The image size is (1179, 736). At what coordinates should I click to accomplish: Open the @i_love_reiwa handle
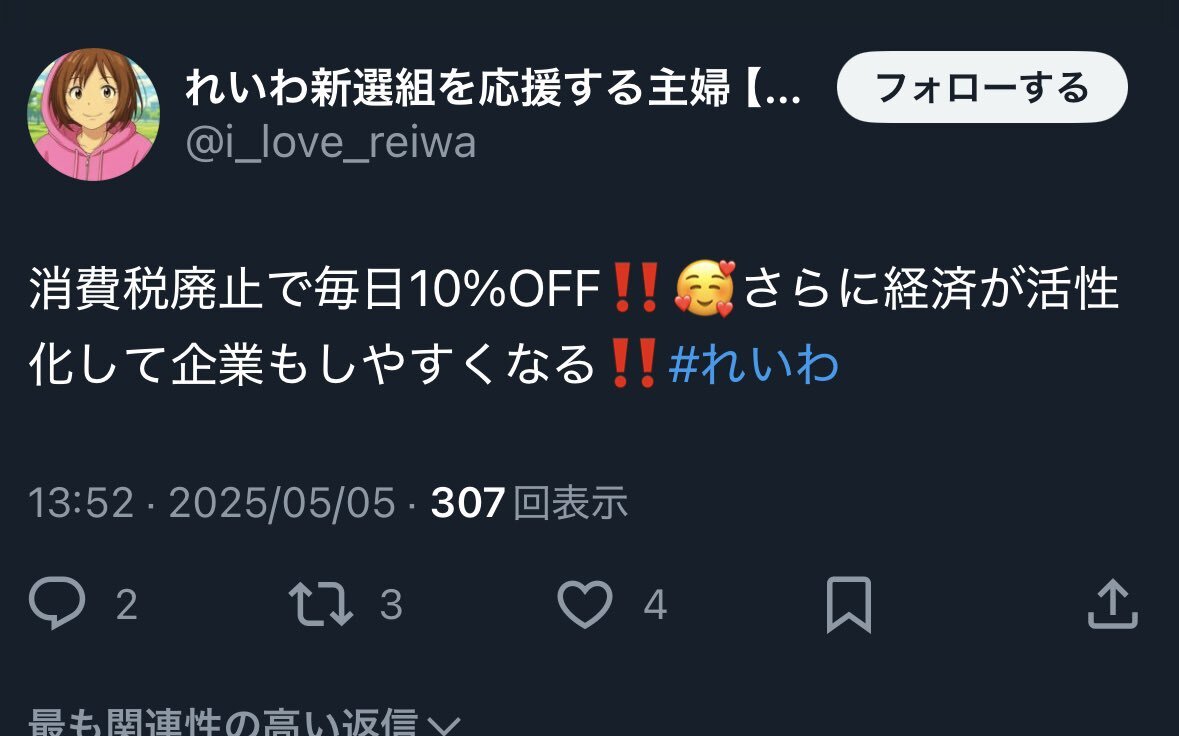coord(331,142)
